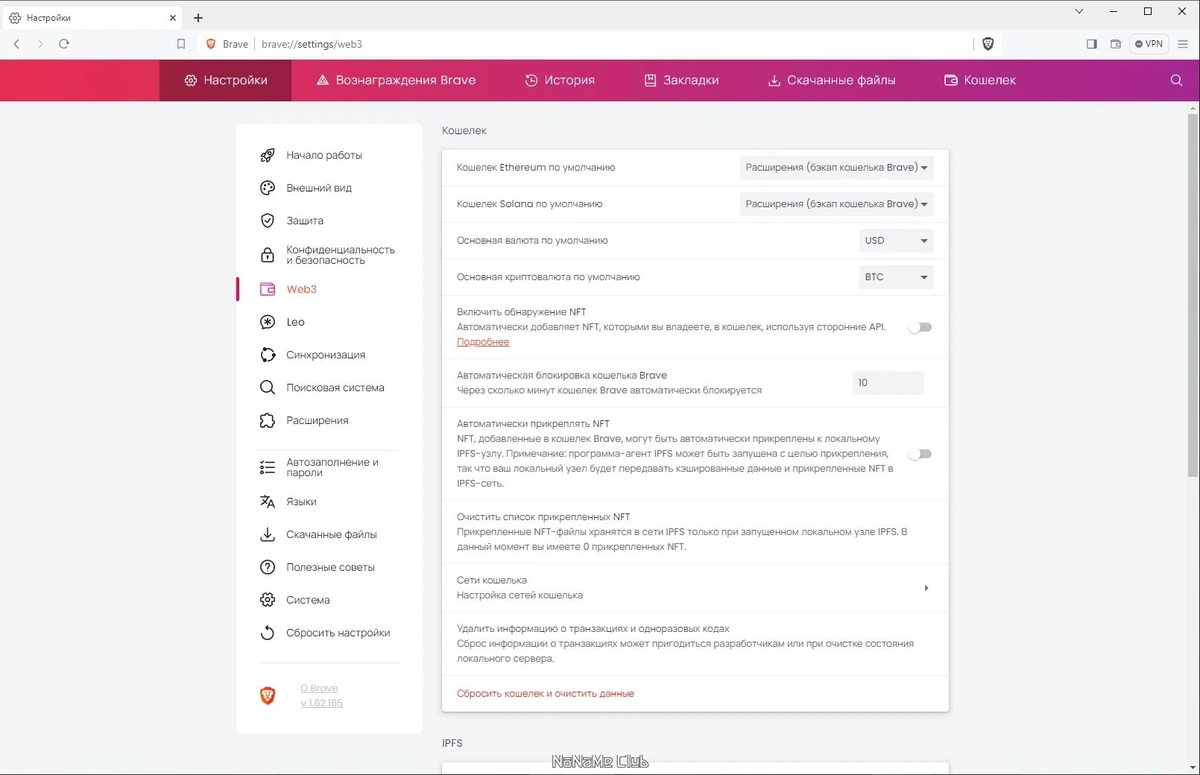Screen dimensions: 1200x775
Task: Open the browser hamburger menu
Action: (x=1182, y=44)
